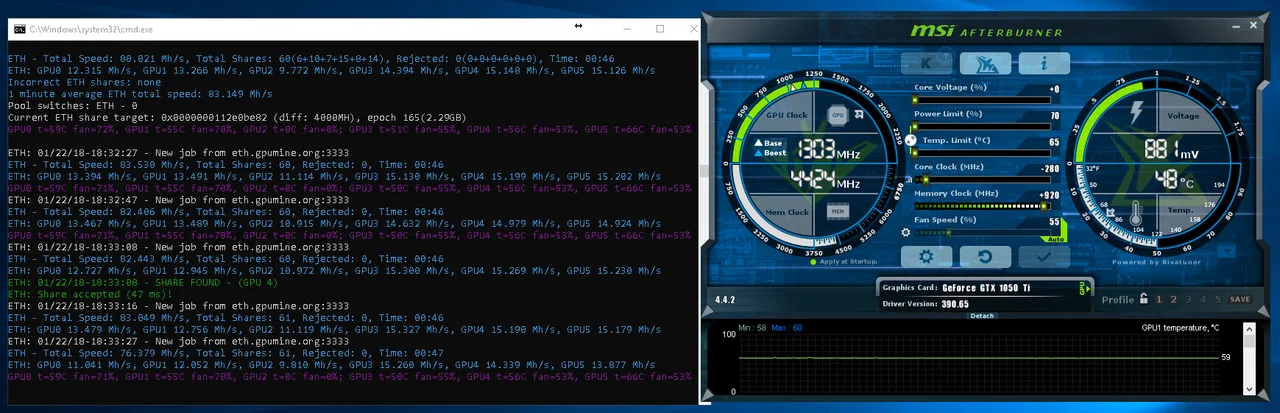Screen dimensions: 1280x413
Task: Click the MEM chip icon beside Mem Clock
Action: coord(838,211)
